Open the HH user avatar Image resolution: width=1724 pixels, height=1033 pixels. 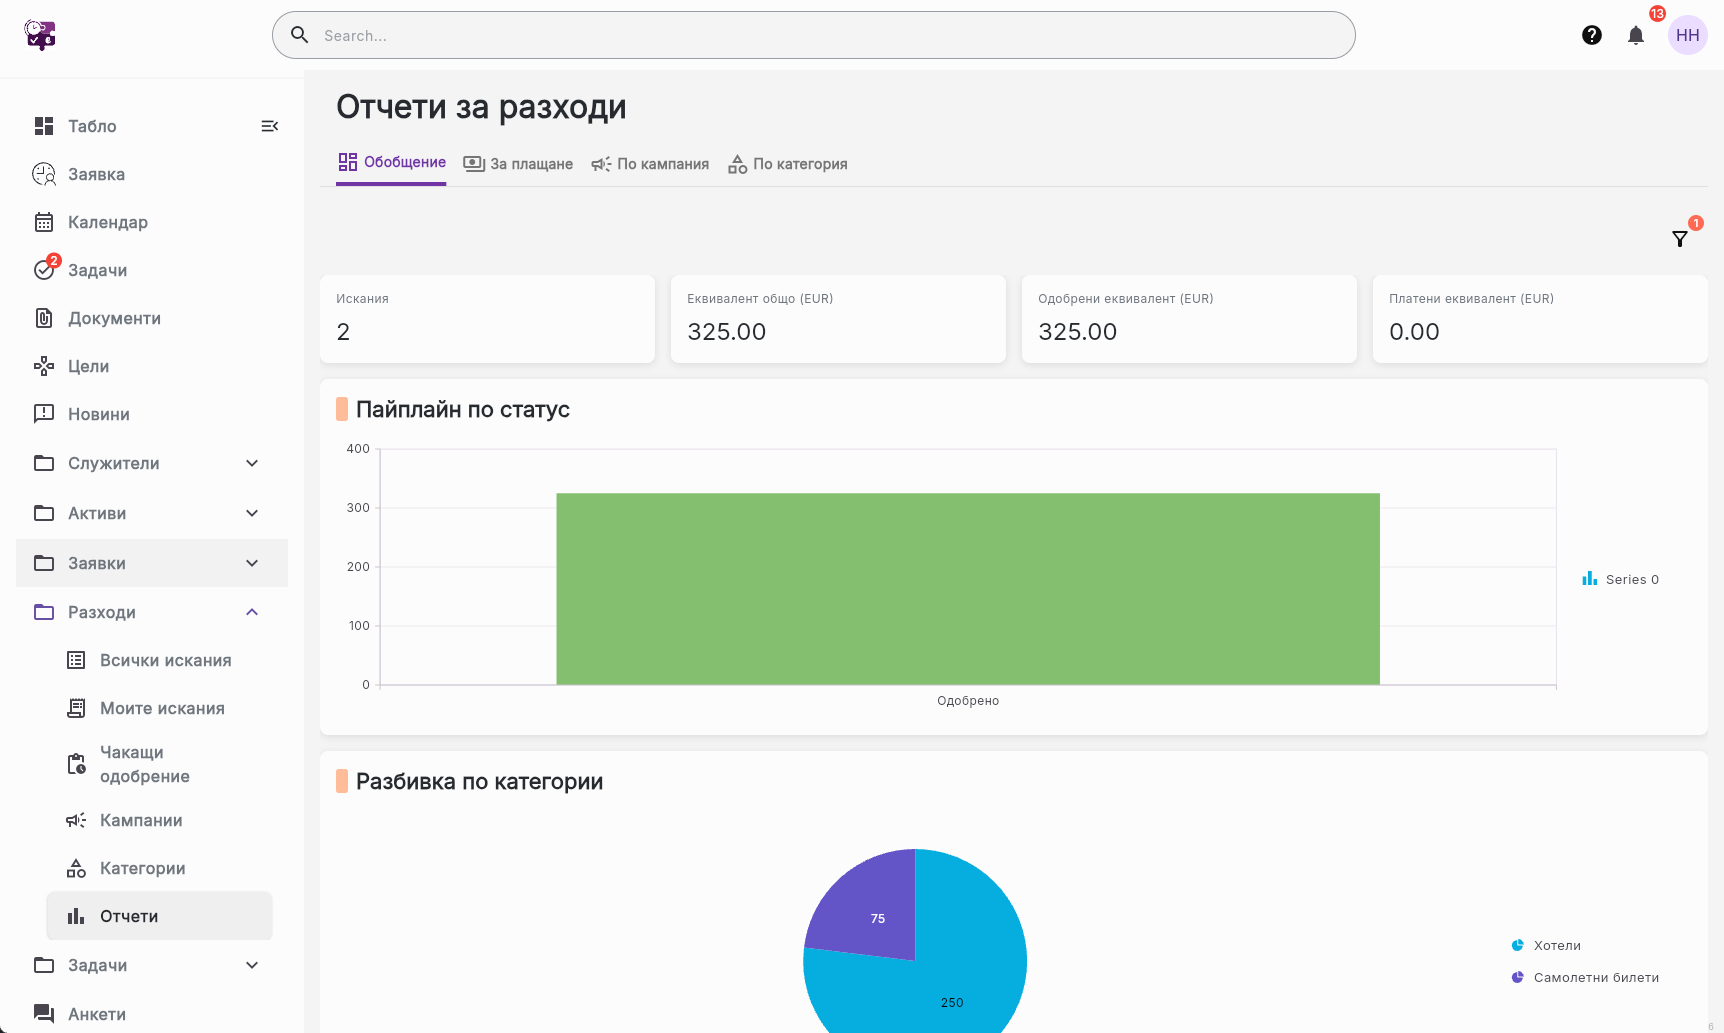click(x=1688, y=35)
